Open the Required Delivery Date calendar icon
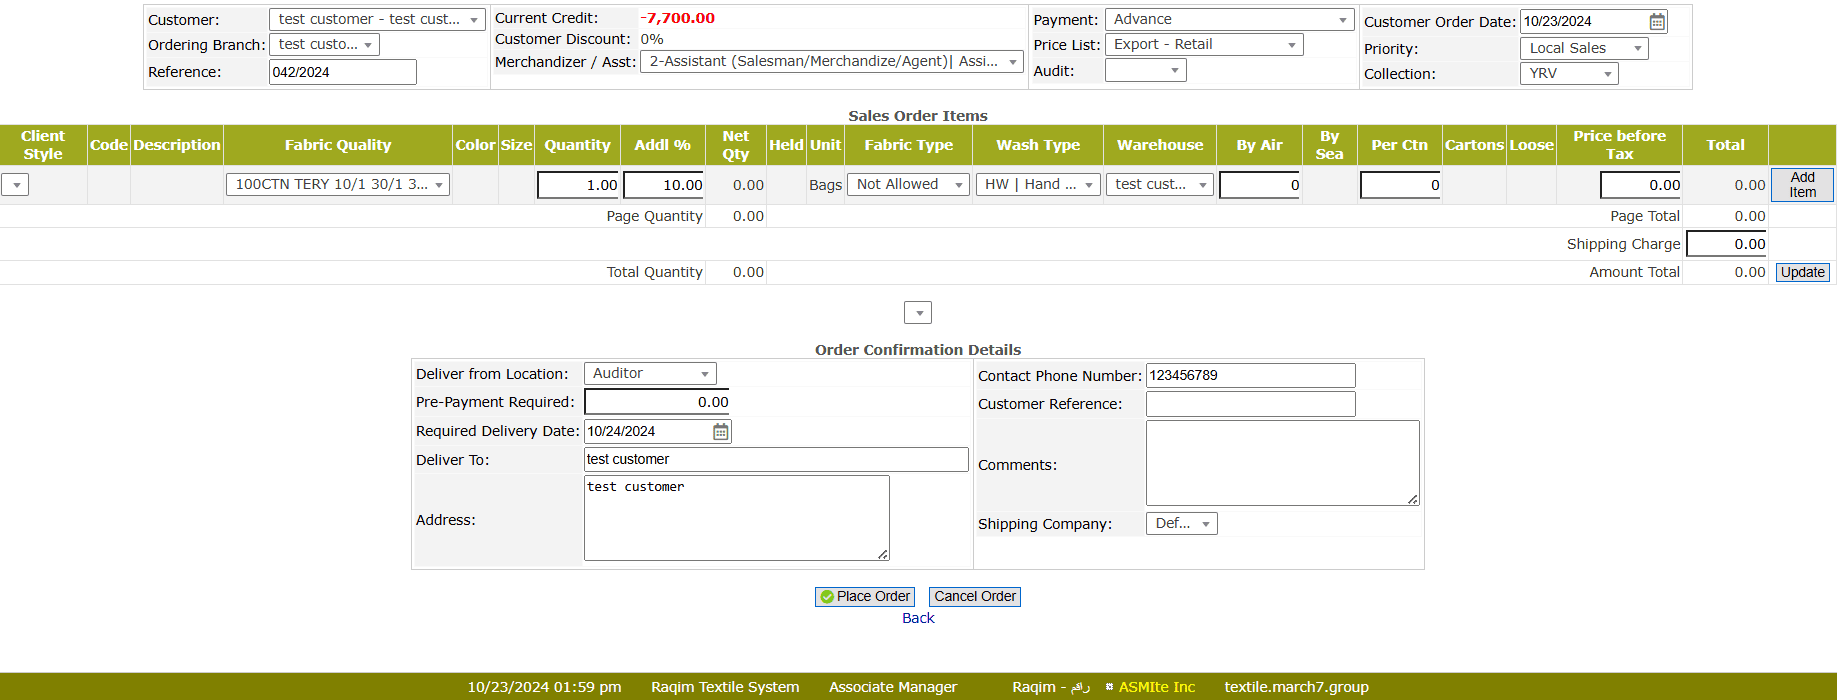 (x=720, y=431)
